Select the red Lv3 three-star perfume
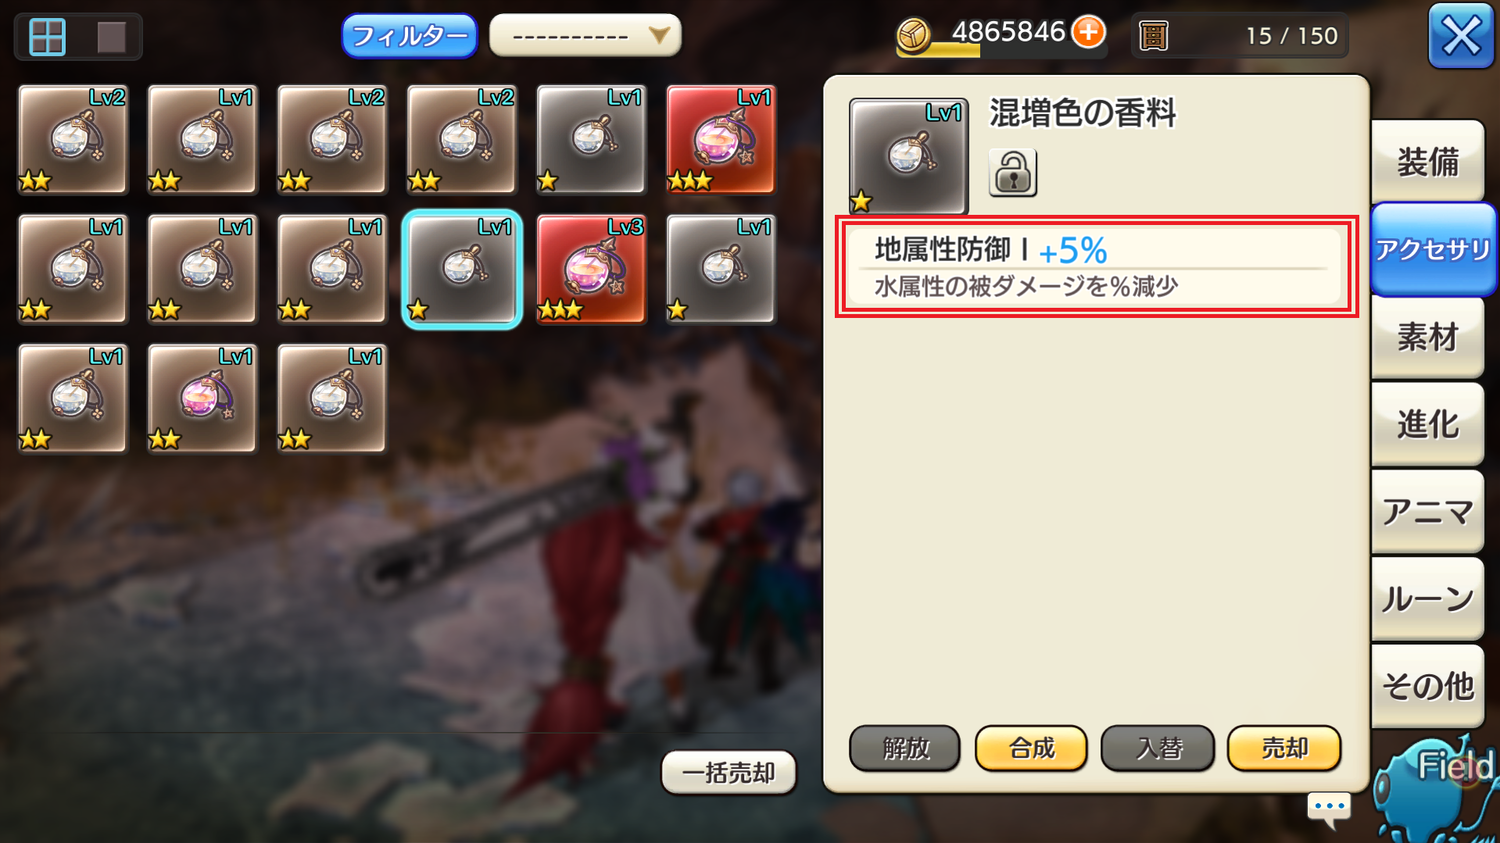 click(591, 269)
